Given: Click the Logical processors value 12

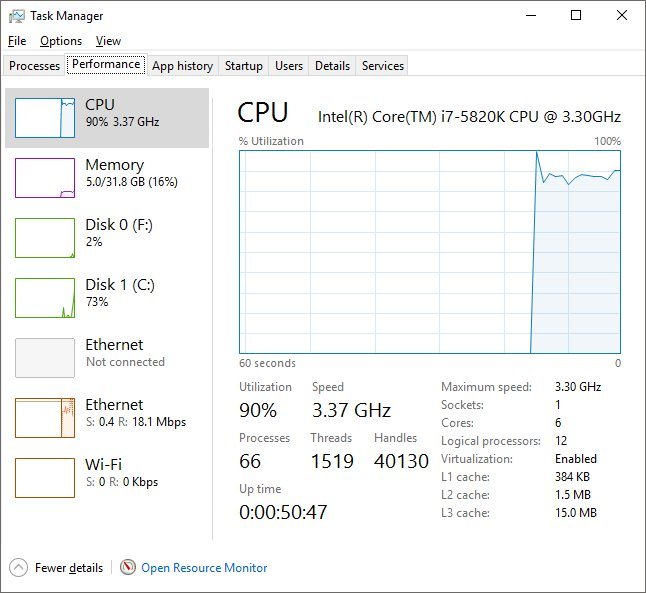Looking at the screenshot, I should click(x=561, y=441).
